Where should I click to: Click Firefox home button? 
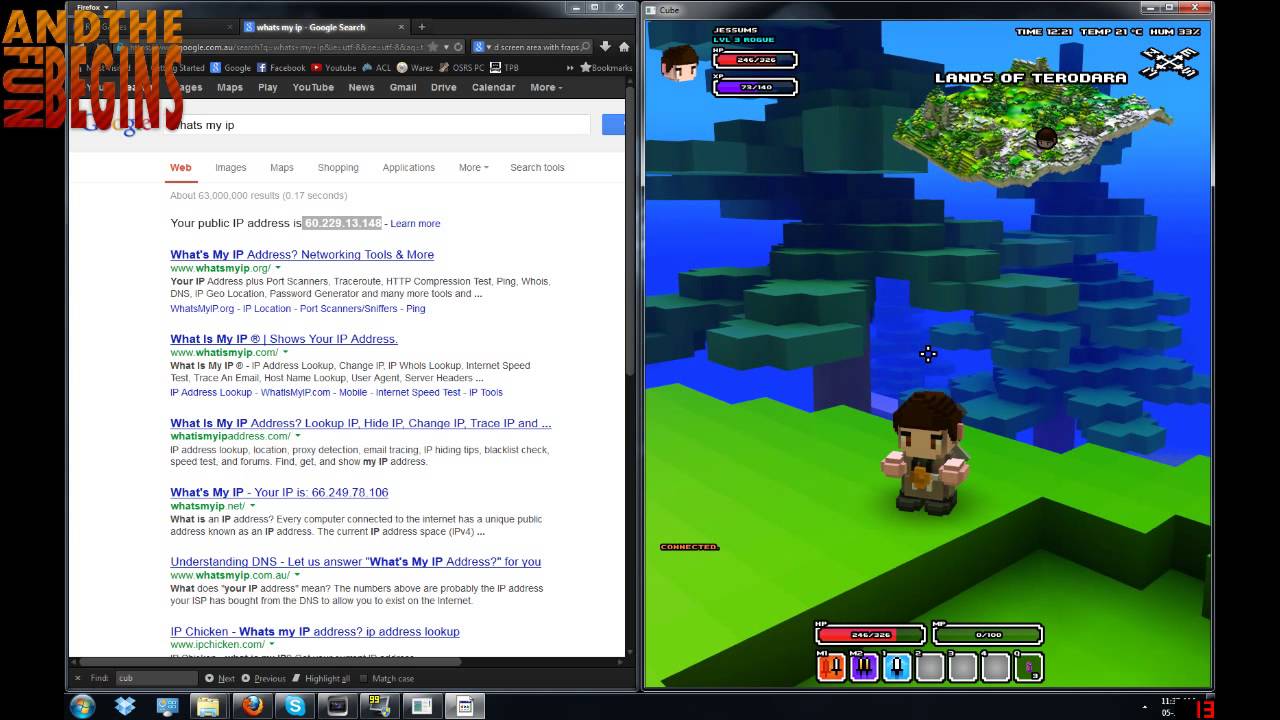(x=624, y=47)
